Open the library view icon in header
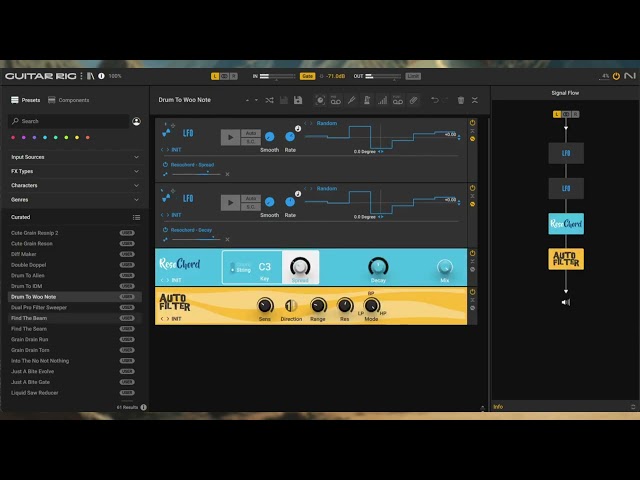Screen dimensions: 640x480 (91, 76)
